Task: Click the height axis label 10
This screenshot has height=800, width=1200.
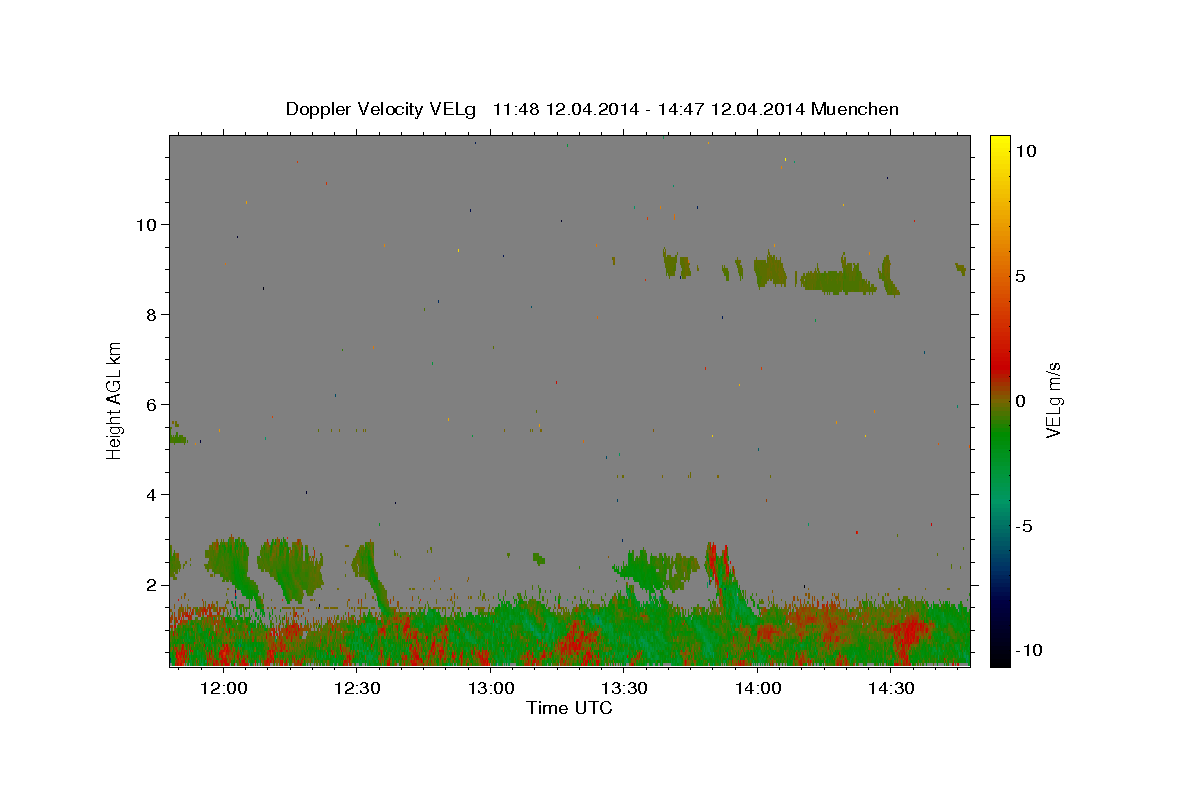Action: pyautogui.click(x=146, y=224)
